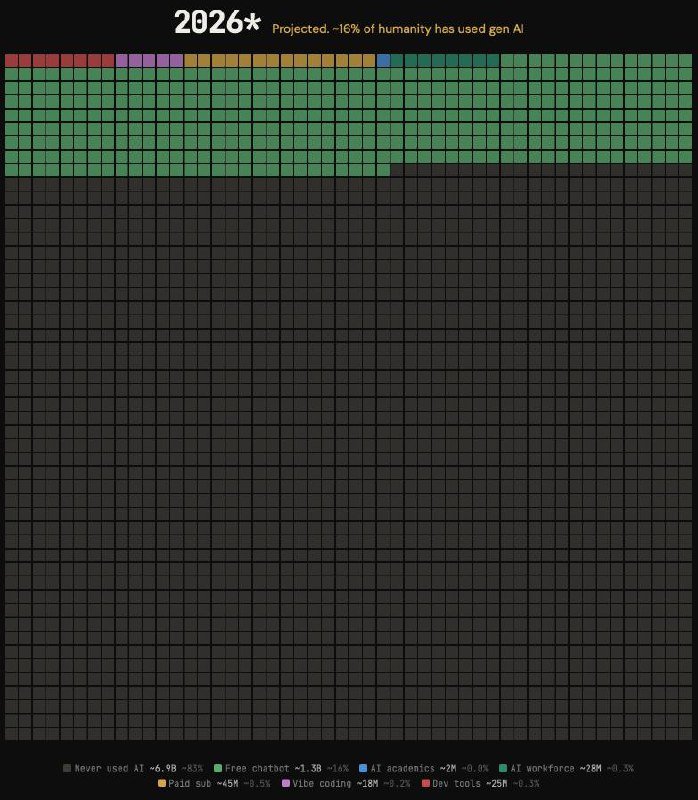Select the "AI workforce" legend label
698x800 pixels.
(542, 768)
